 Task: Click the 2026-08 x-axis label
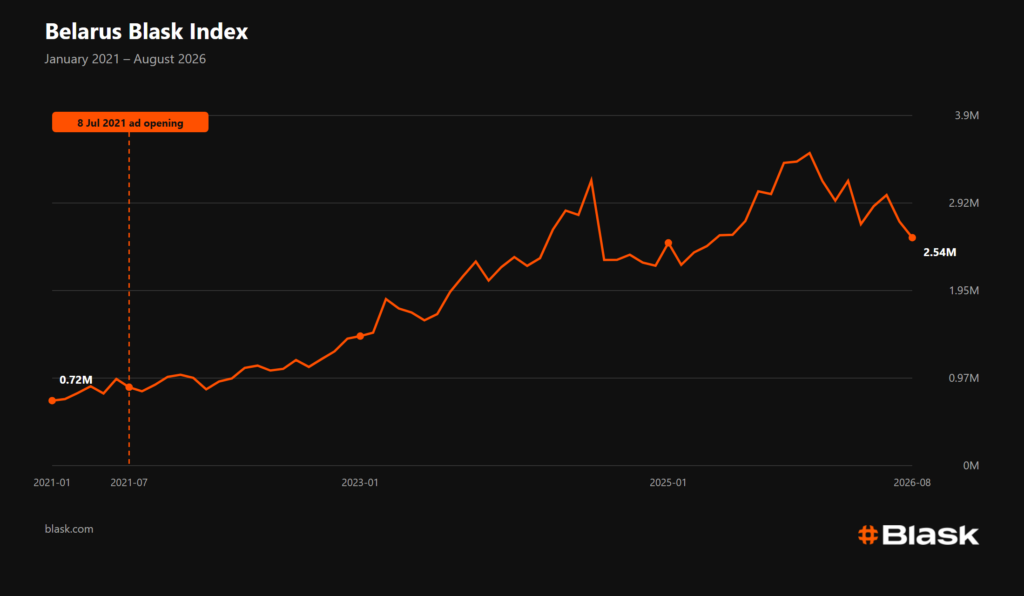[x=912, y=482]
